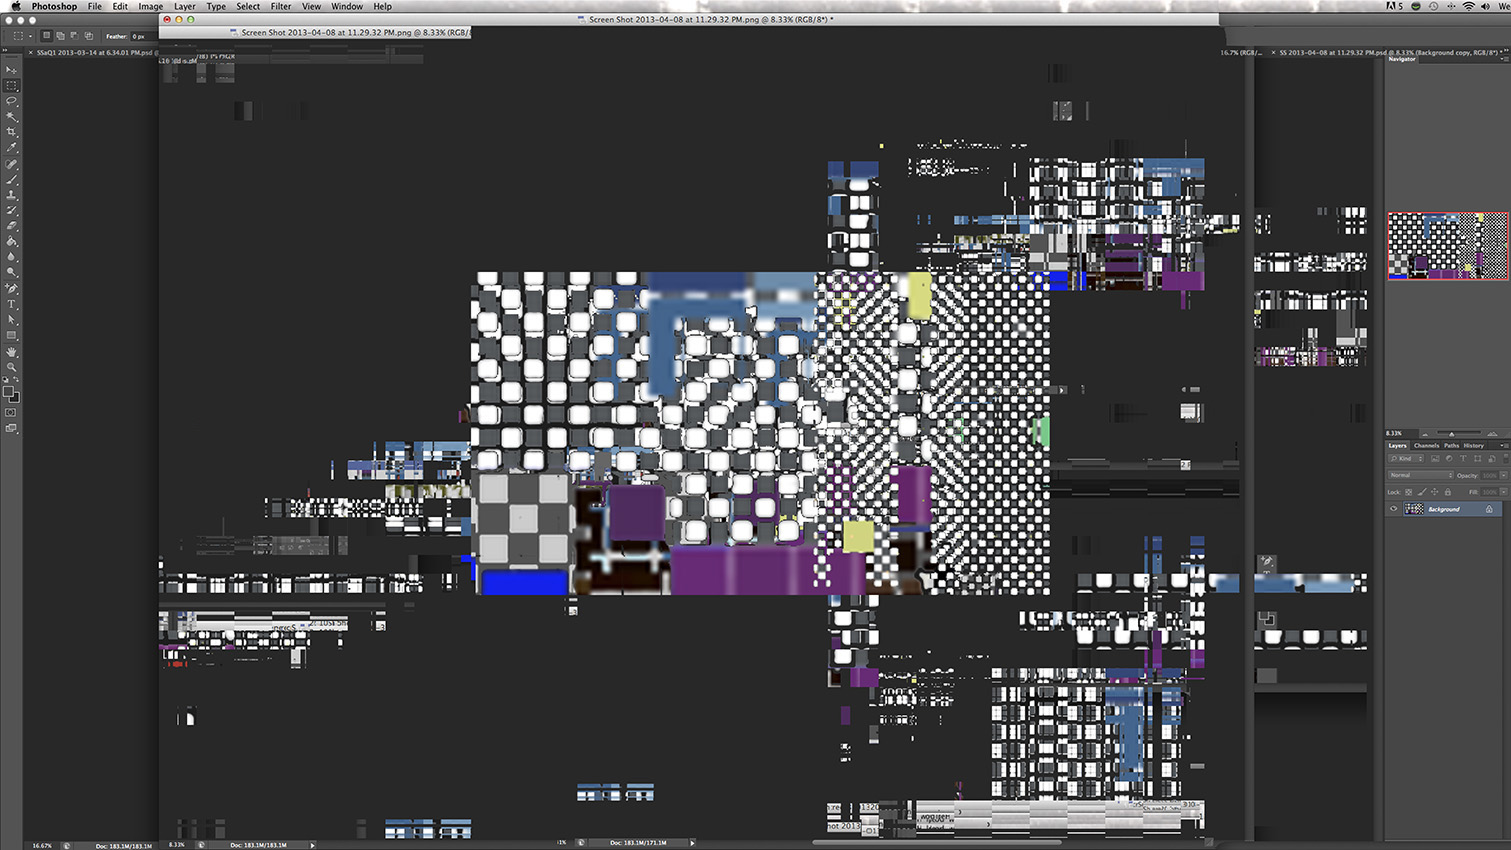Click the Feather input field

[x=139, y=36]
